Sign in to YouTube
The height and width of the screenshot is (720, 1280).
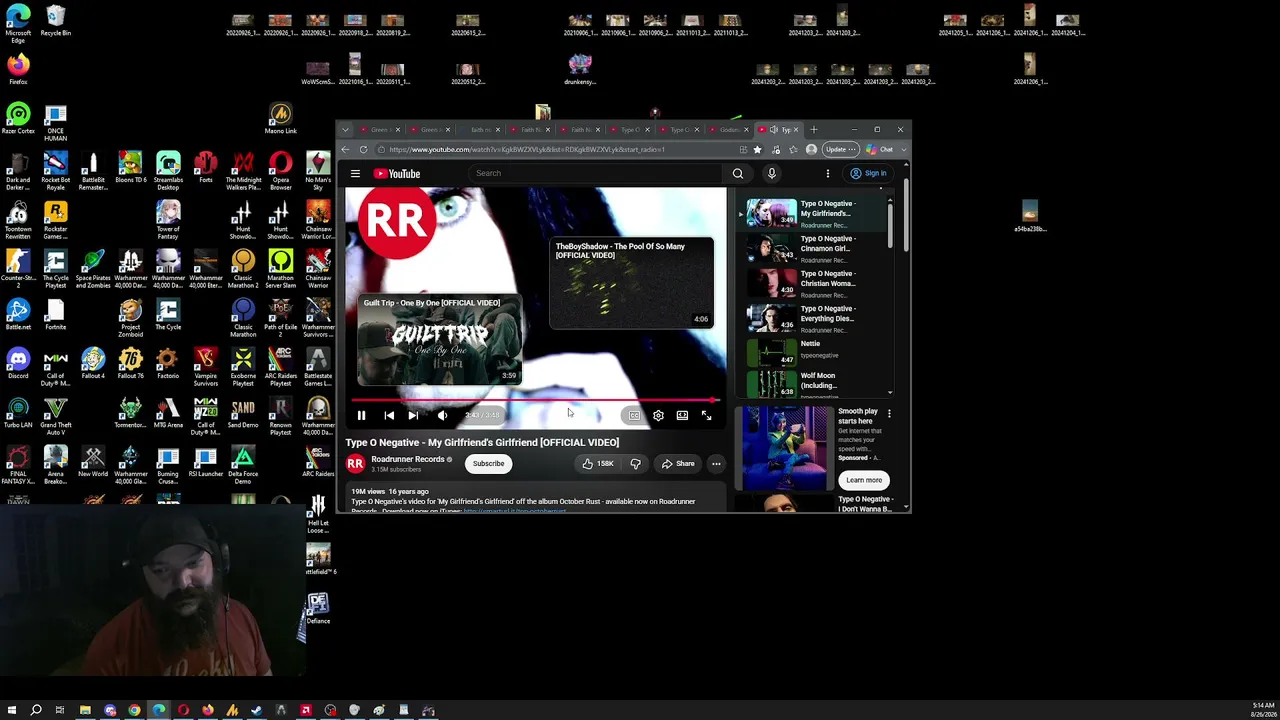point(868,173)
